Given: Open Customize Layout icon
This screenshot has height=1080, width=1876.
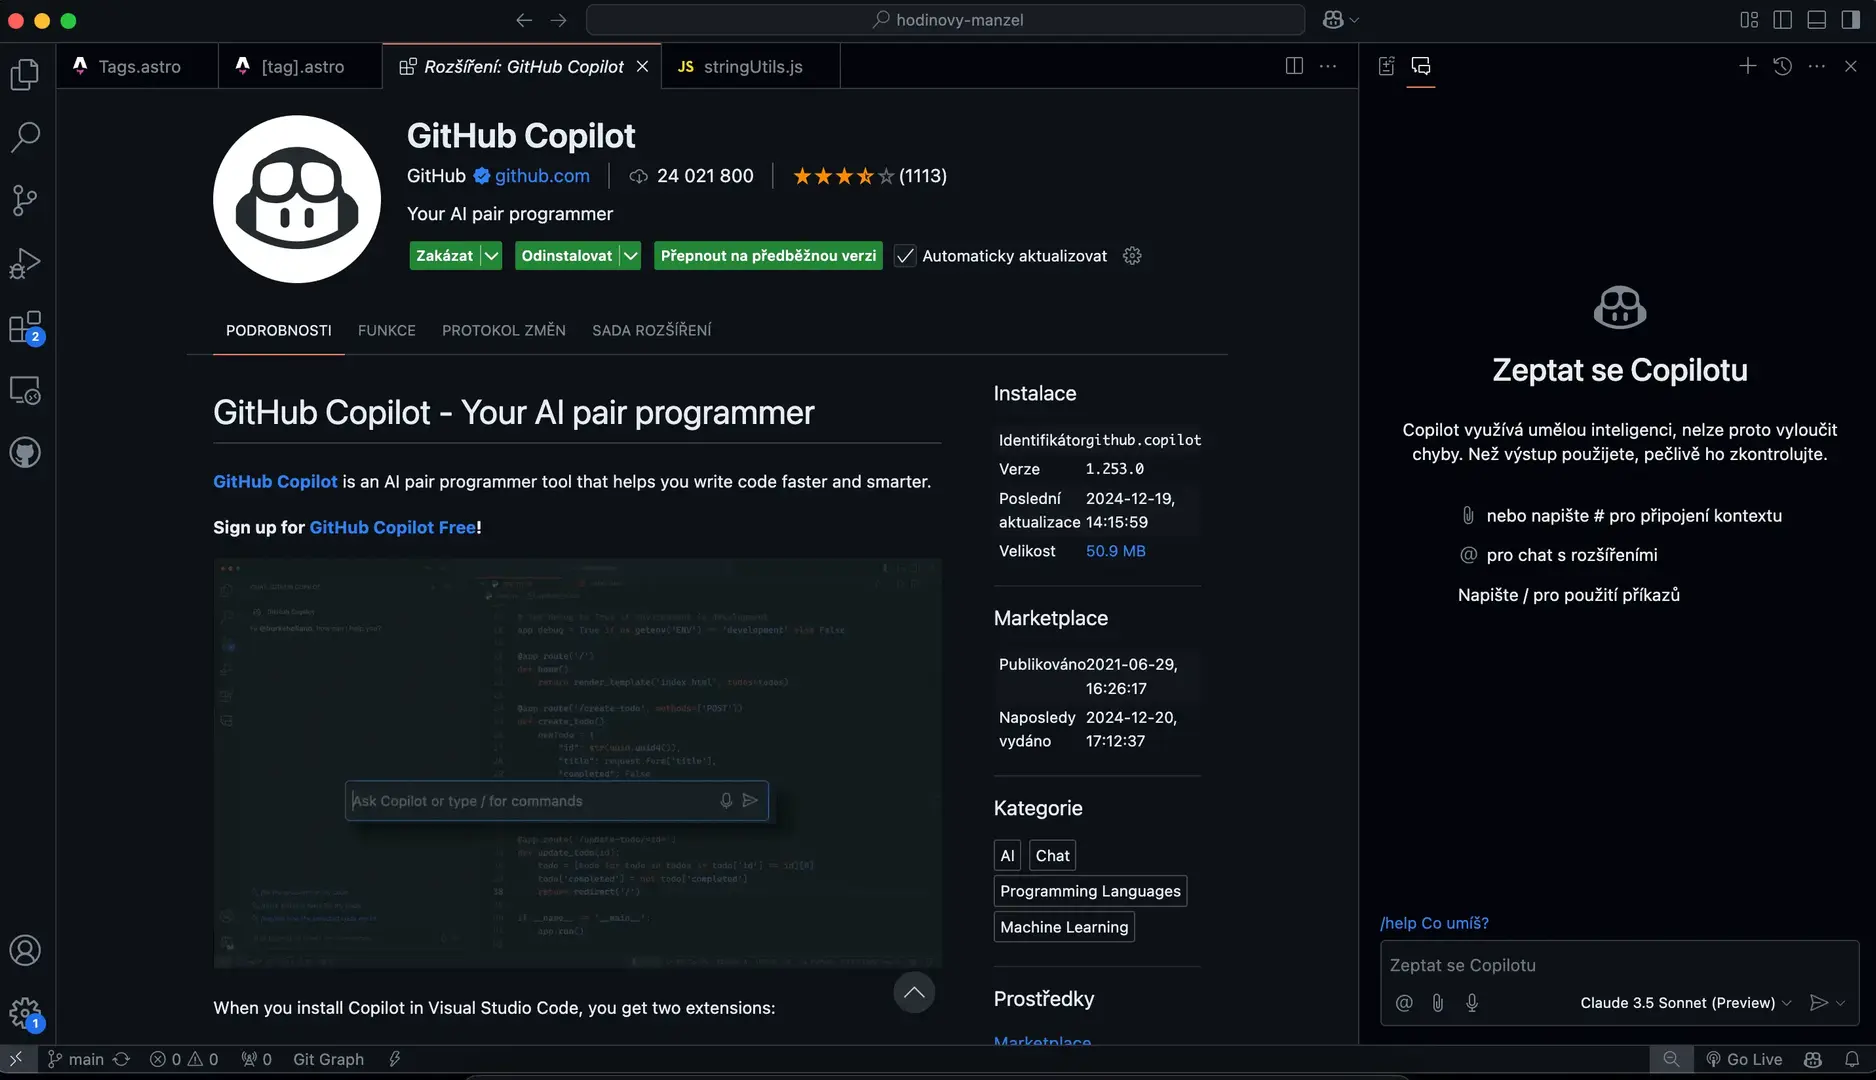Looking at the screenshot, I should coord(1749,20).
